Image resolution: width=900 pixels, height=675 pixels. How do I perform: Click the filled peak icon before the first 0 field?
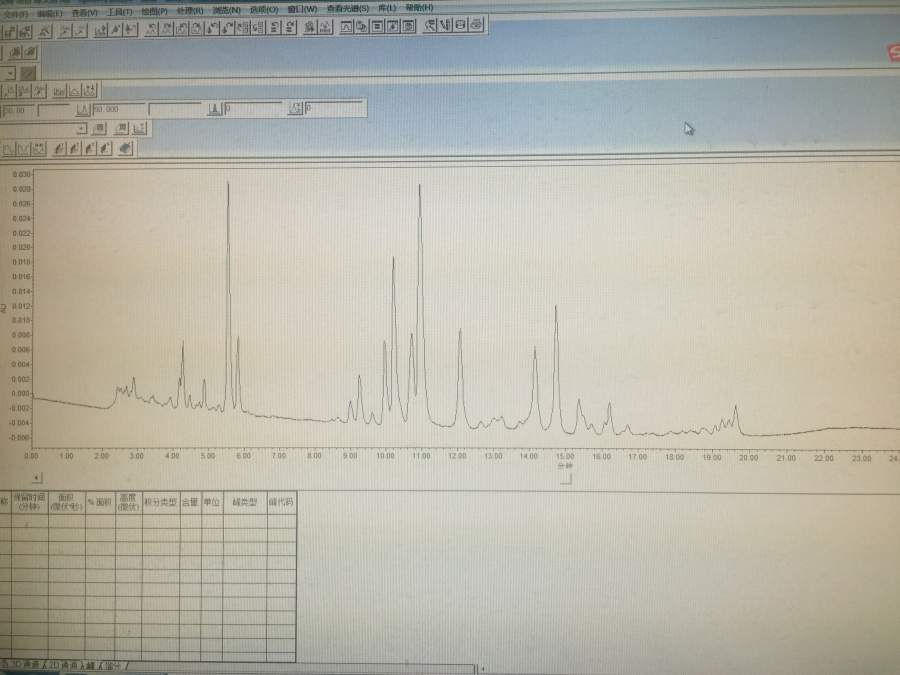(x=215, y=108)
